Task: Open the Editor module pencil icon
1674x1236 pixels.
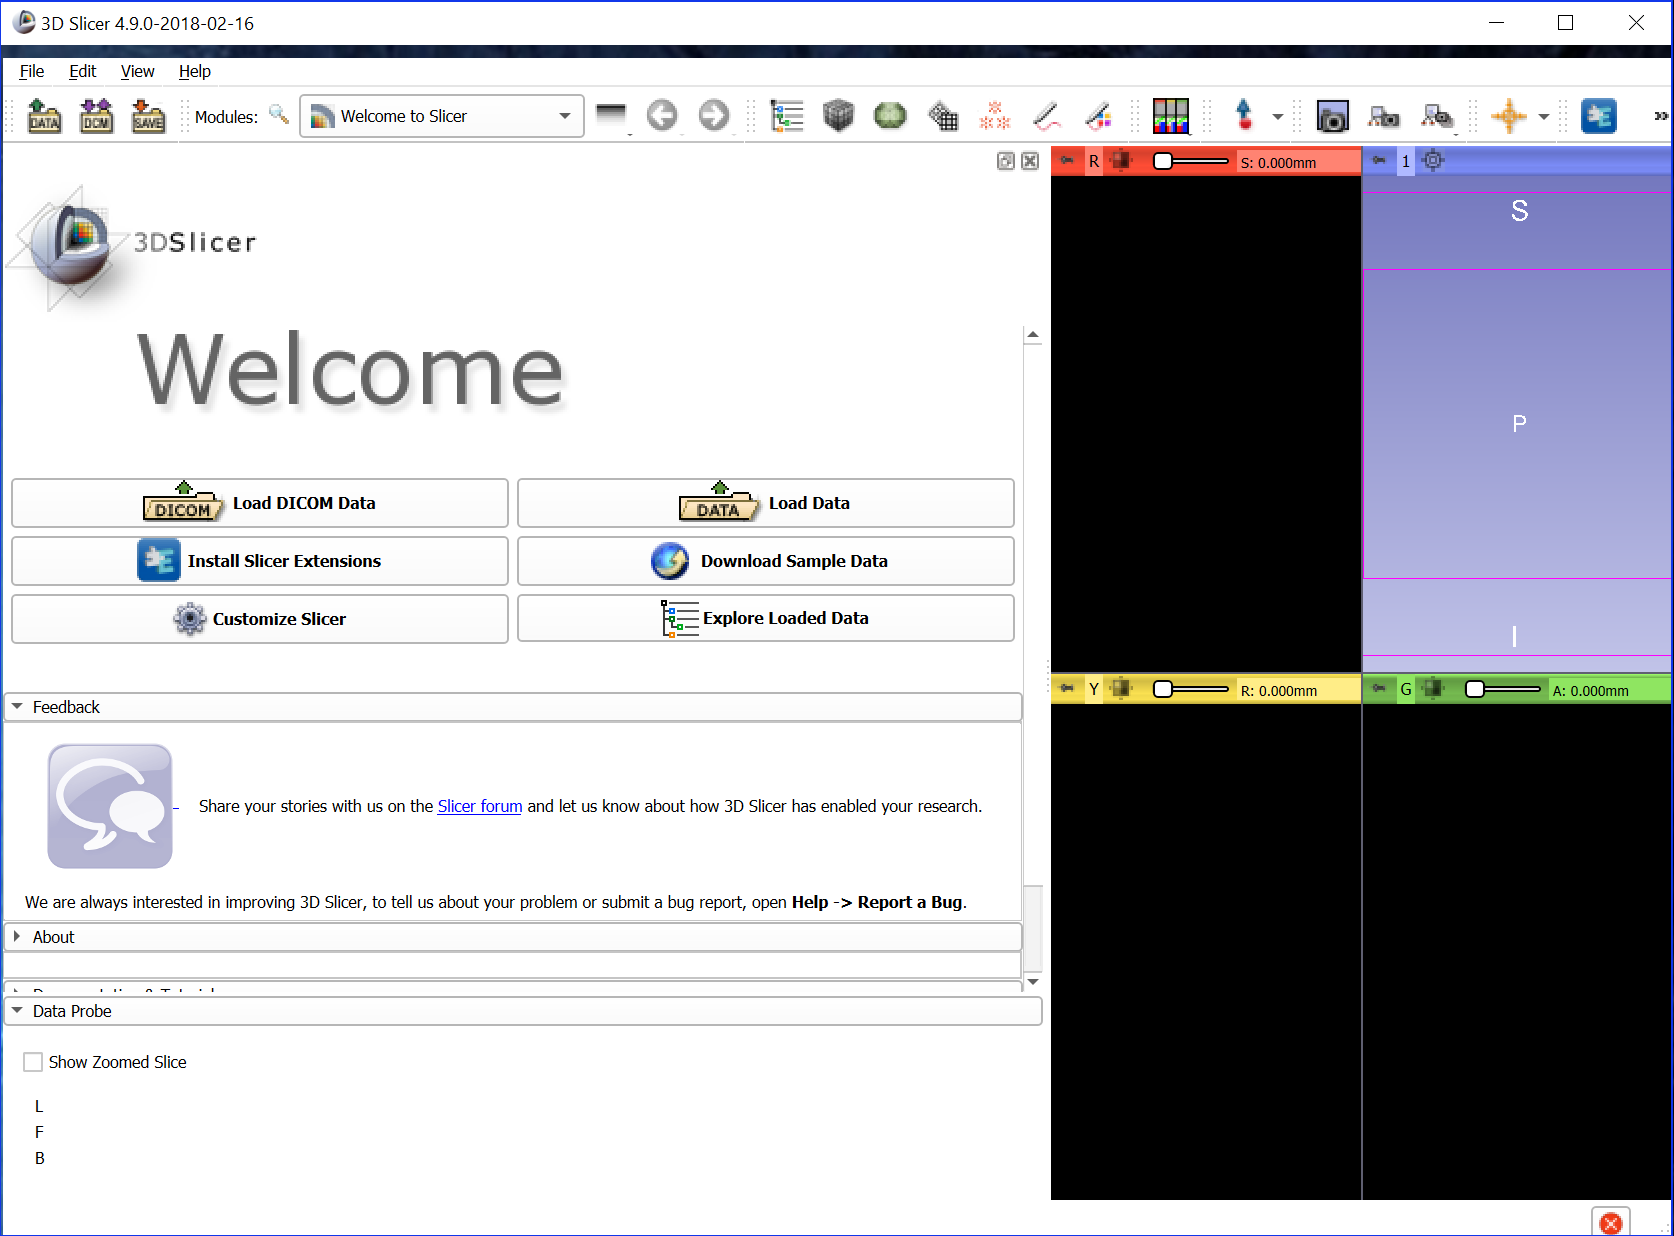Action: coord(1047,116)
